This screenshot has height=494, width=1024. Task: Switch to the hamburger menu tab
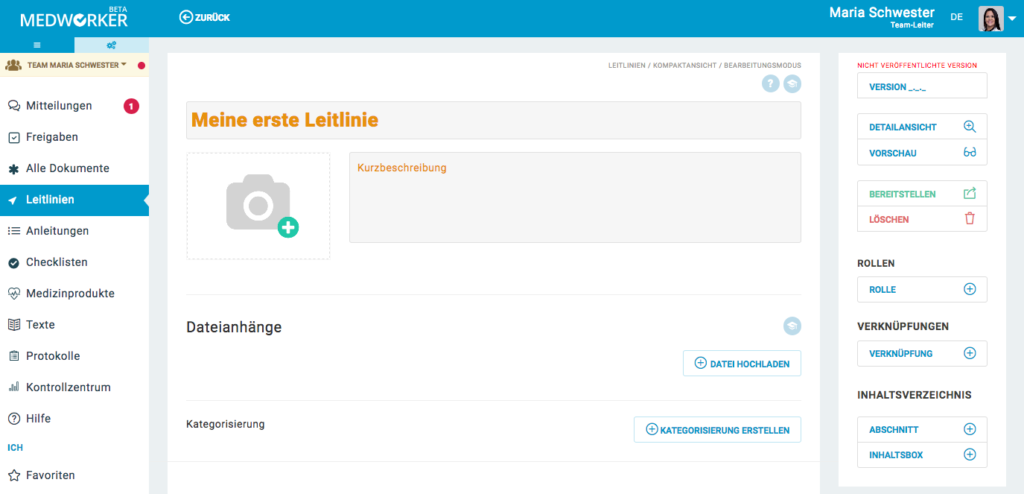point(37,45)
